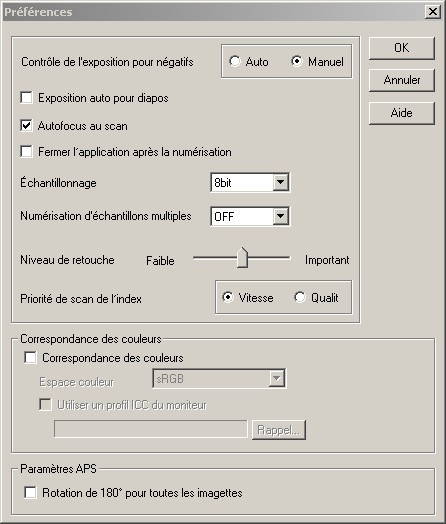This screenshot has width=446, height=524.
Task: Open help with the Aide button
Action: click(402, 113)
